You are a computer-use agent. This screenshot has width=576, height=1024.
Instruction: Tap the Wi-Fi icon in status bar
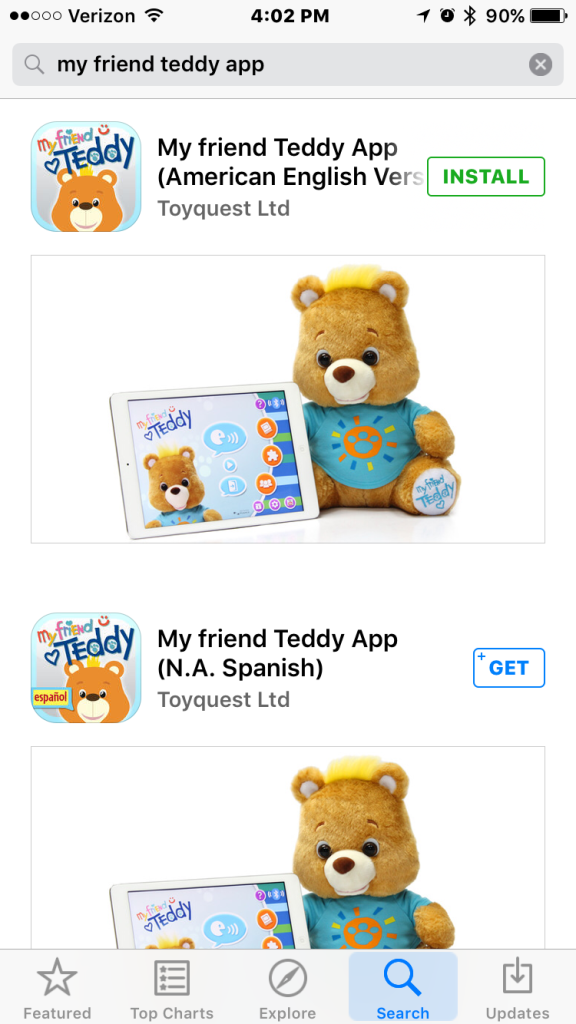pos(154,16)
